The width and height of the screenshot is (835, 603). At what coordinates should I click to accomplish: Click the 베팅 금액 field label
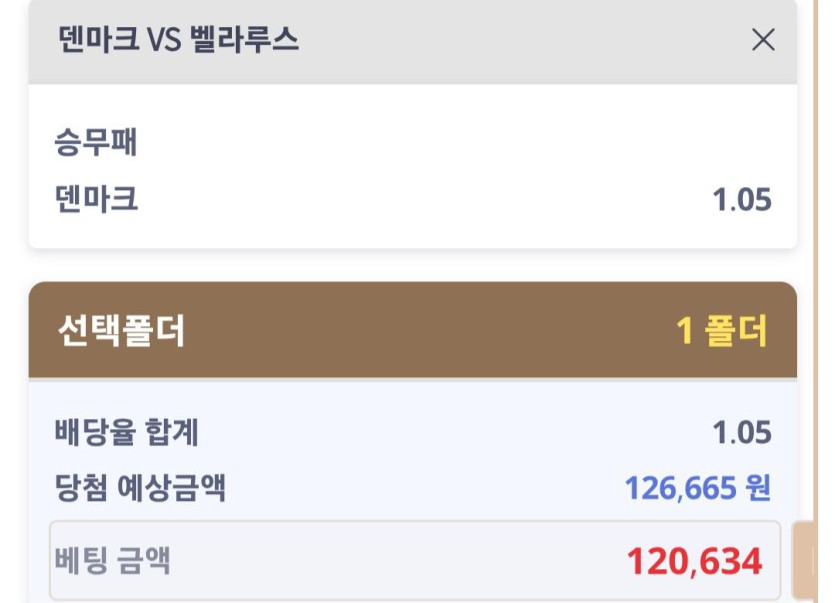112,561
